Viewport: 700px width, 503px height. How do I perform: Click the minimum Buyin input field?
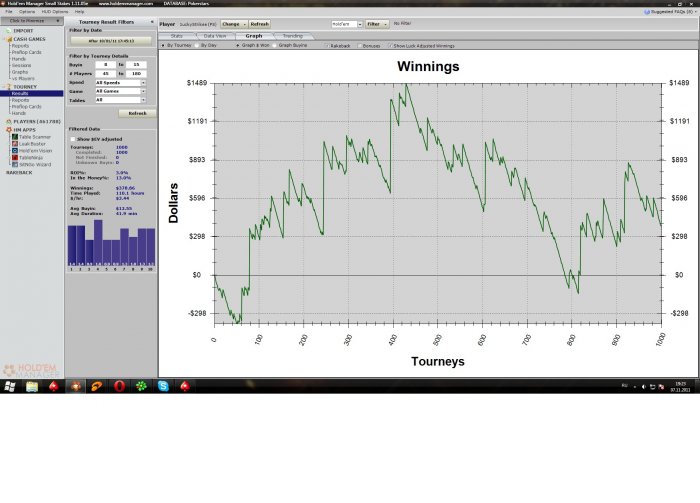pos(106,65)
